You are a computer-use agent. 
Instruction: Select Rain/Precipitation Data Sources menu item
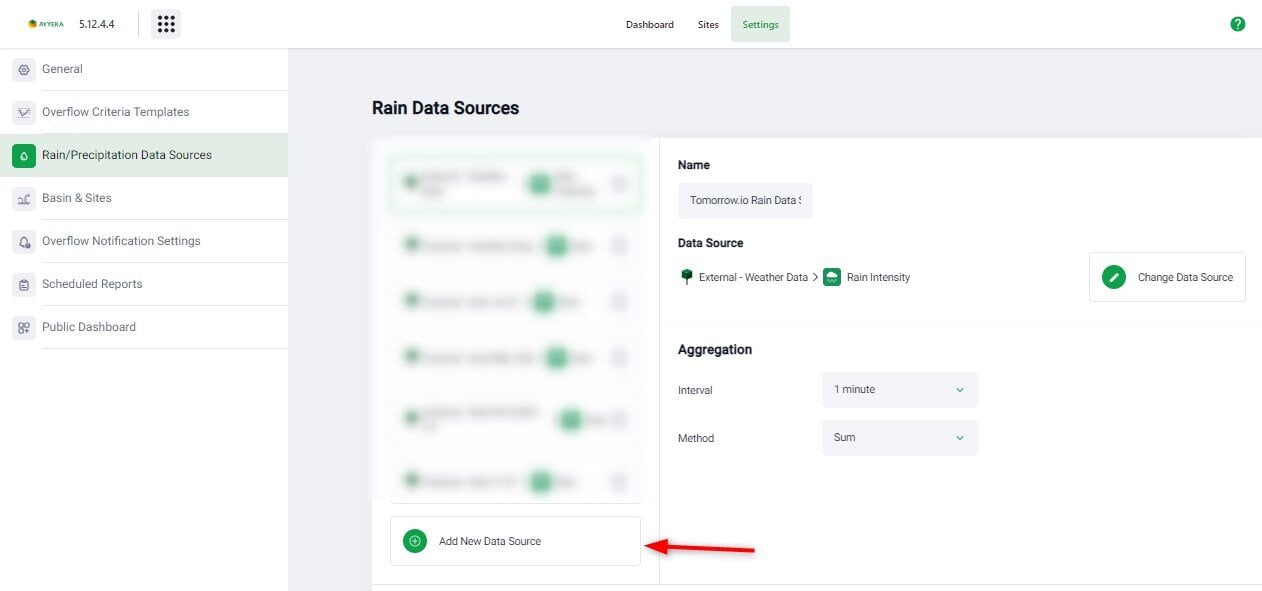127,155
